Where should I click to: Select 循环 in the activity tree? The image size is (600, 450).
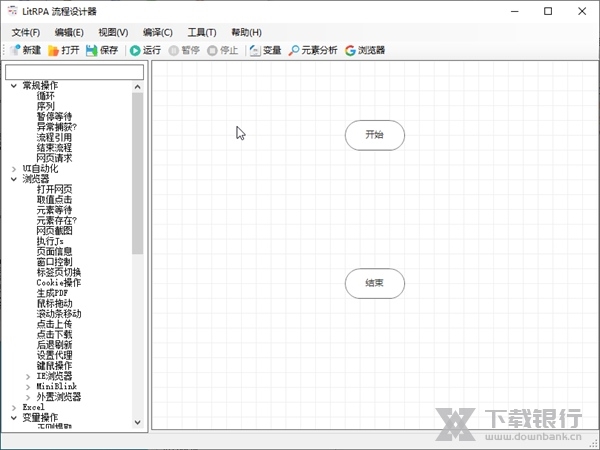[46, 96]
